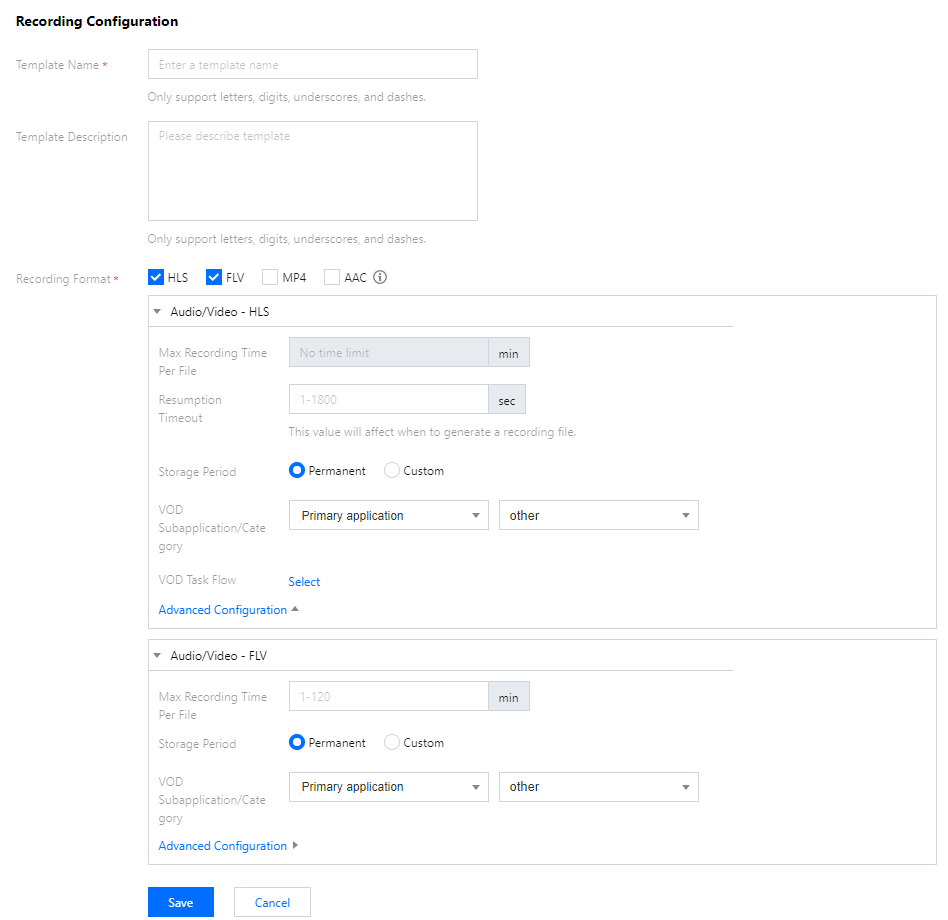
Task: Click Select link for VOD Task Flow
Action: point(304,581)
